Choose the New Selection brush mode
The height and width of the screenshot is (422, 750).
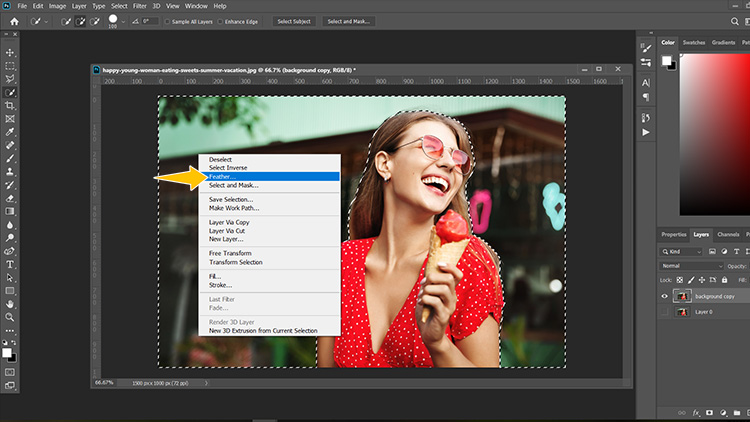pos(66,22)
